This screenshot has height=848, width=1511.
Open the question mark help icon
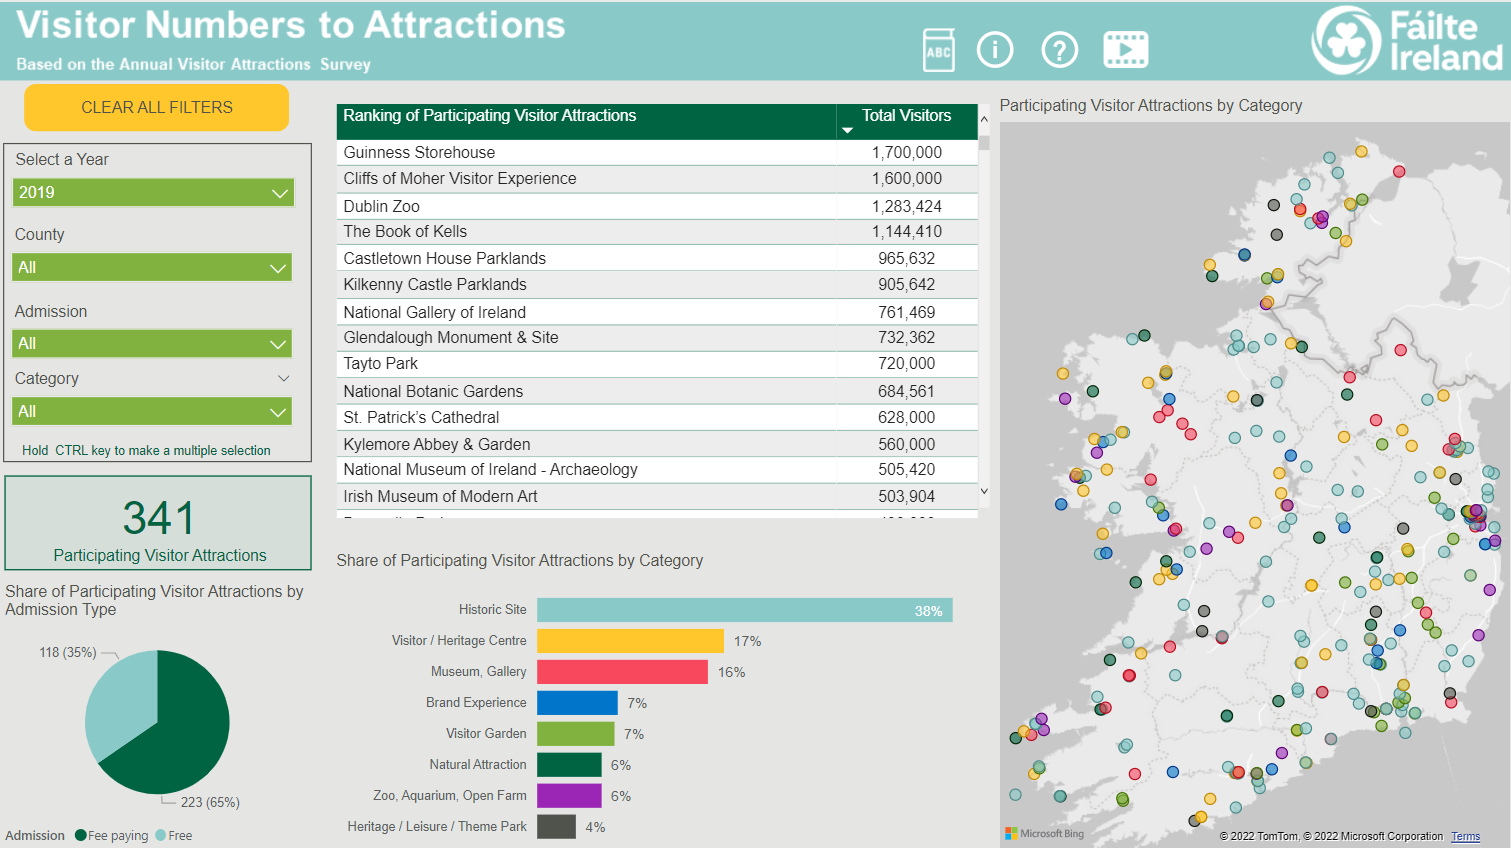click(x=1060, y=49)
